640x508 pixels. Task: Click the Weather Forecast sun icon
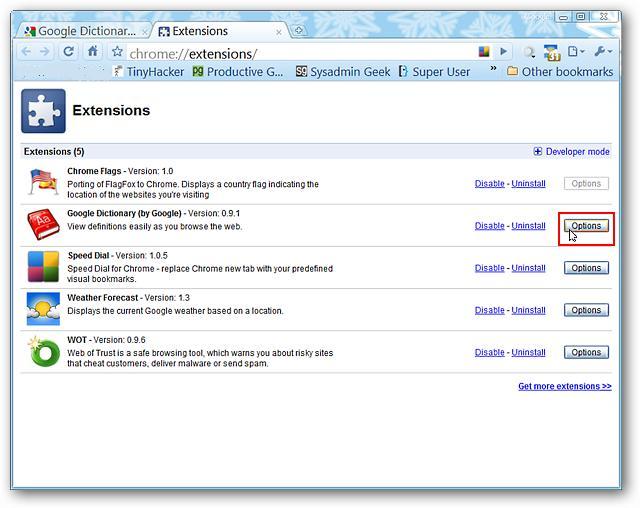43,310
